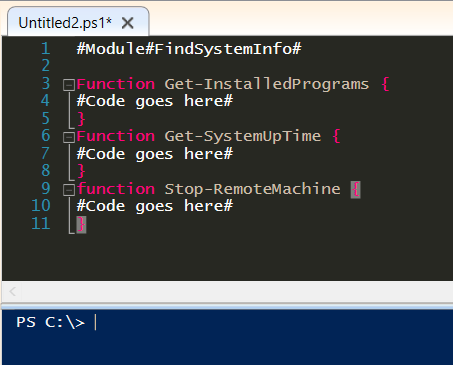Click the comment text on line 10
The width and height of the screenshot is (453, 365).
coord(155,206)
